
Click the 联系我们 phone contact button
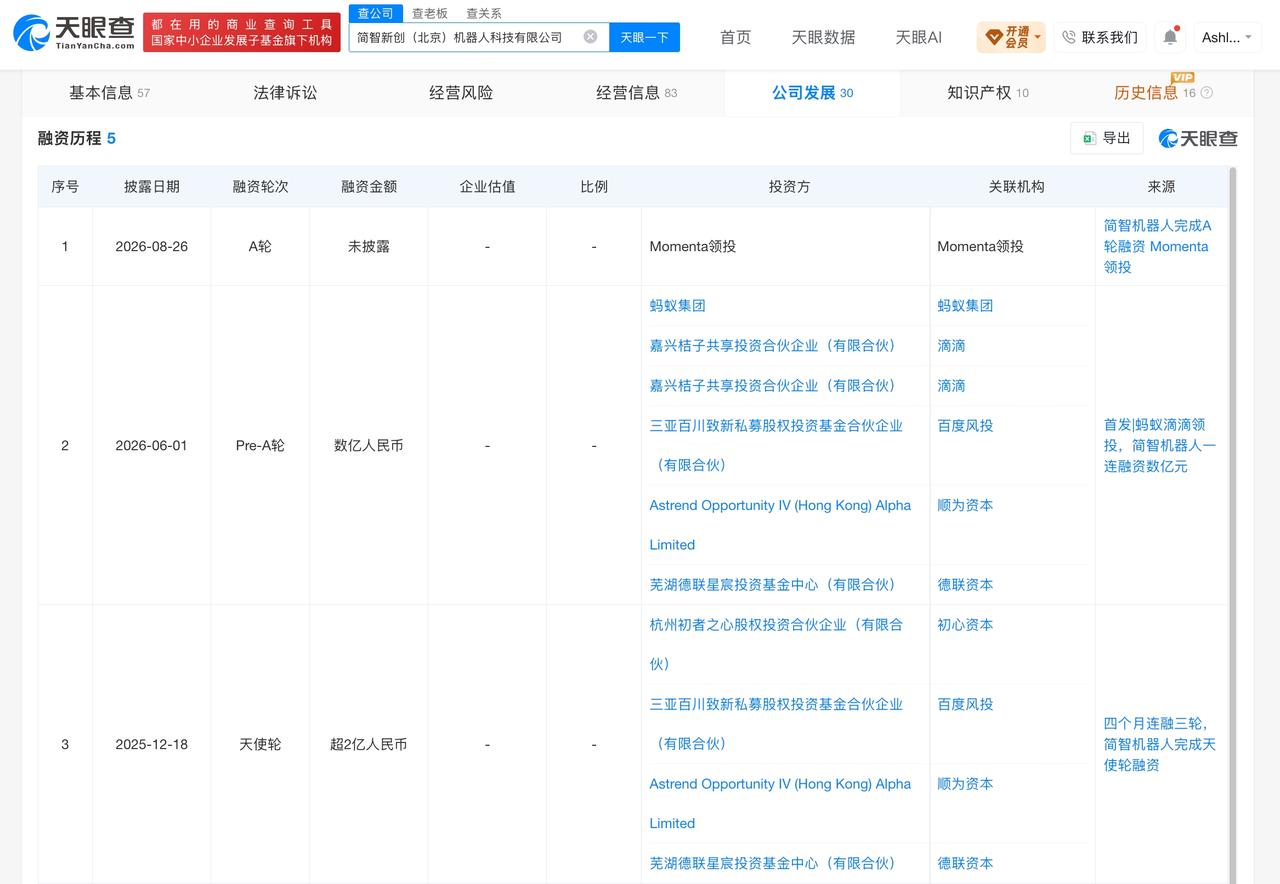pyautogui.click(x=1099, y=37)
